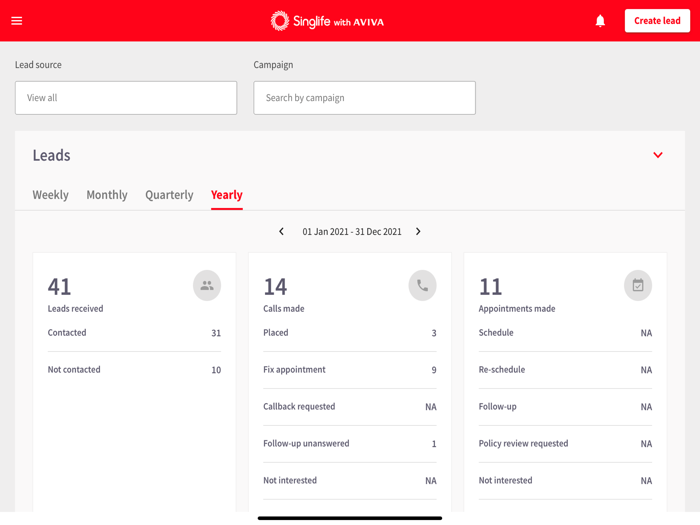This screenshot has width=700, height=525.
Task: Open the Contacted row showing 31
Action: [x=134, y=333]
